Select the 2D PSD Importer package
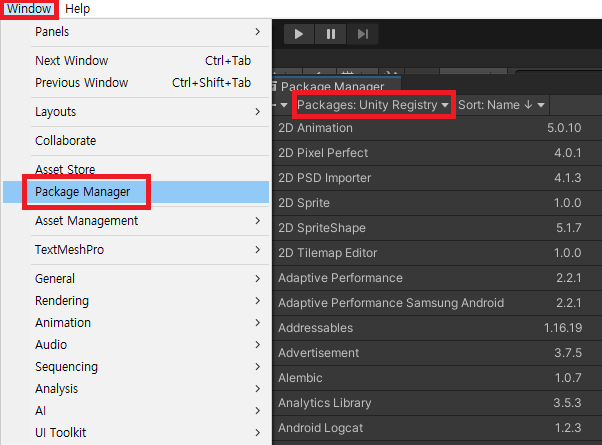 point(437,178)
